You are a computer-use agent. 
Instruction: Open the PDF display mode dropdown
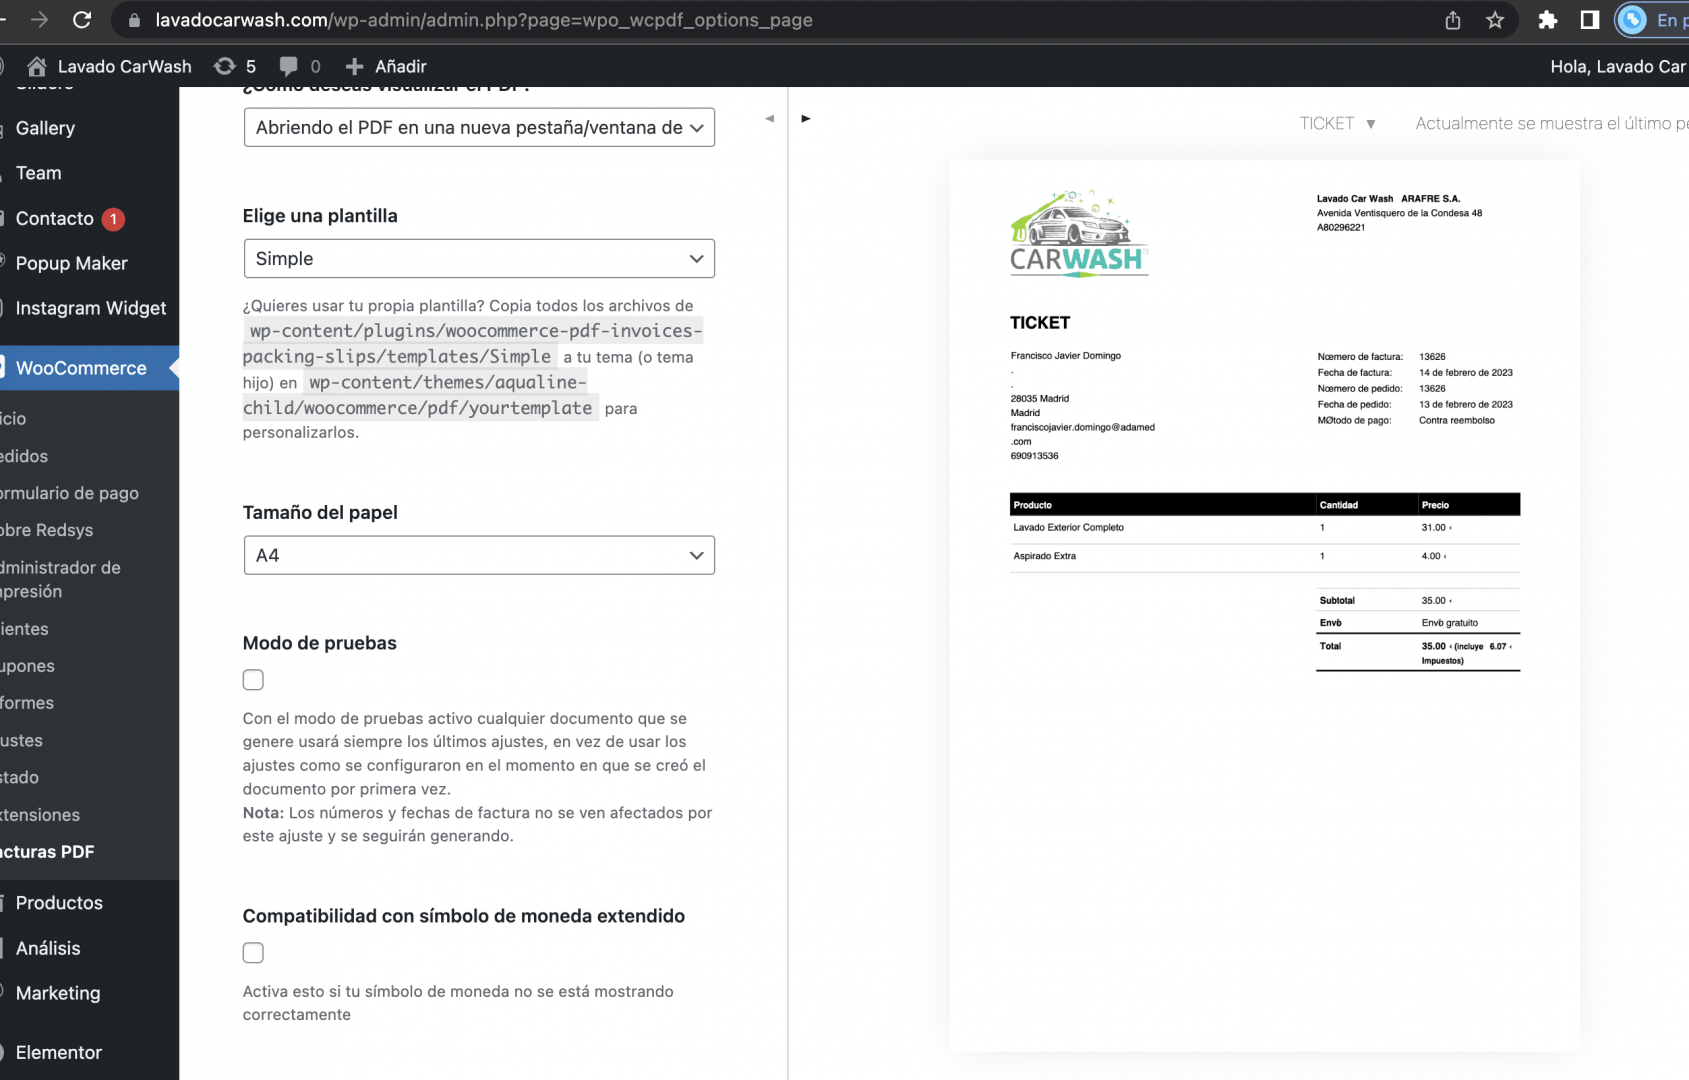pos(479,127)
